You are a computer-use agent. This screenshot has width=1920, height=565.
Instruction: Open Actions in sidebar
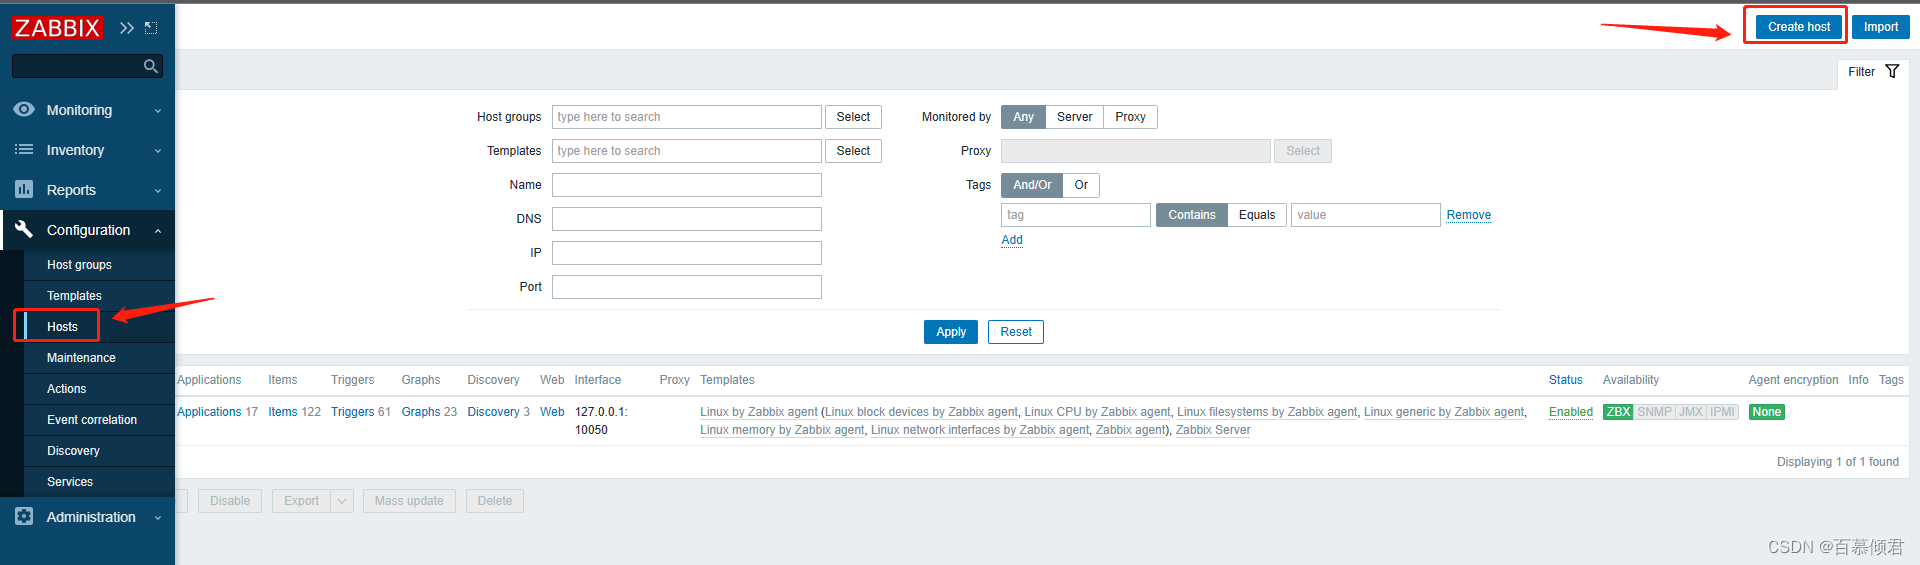pos(66,389)
